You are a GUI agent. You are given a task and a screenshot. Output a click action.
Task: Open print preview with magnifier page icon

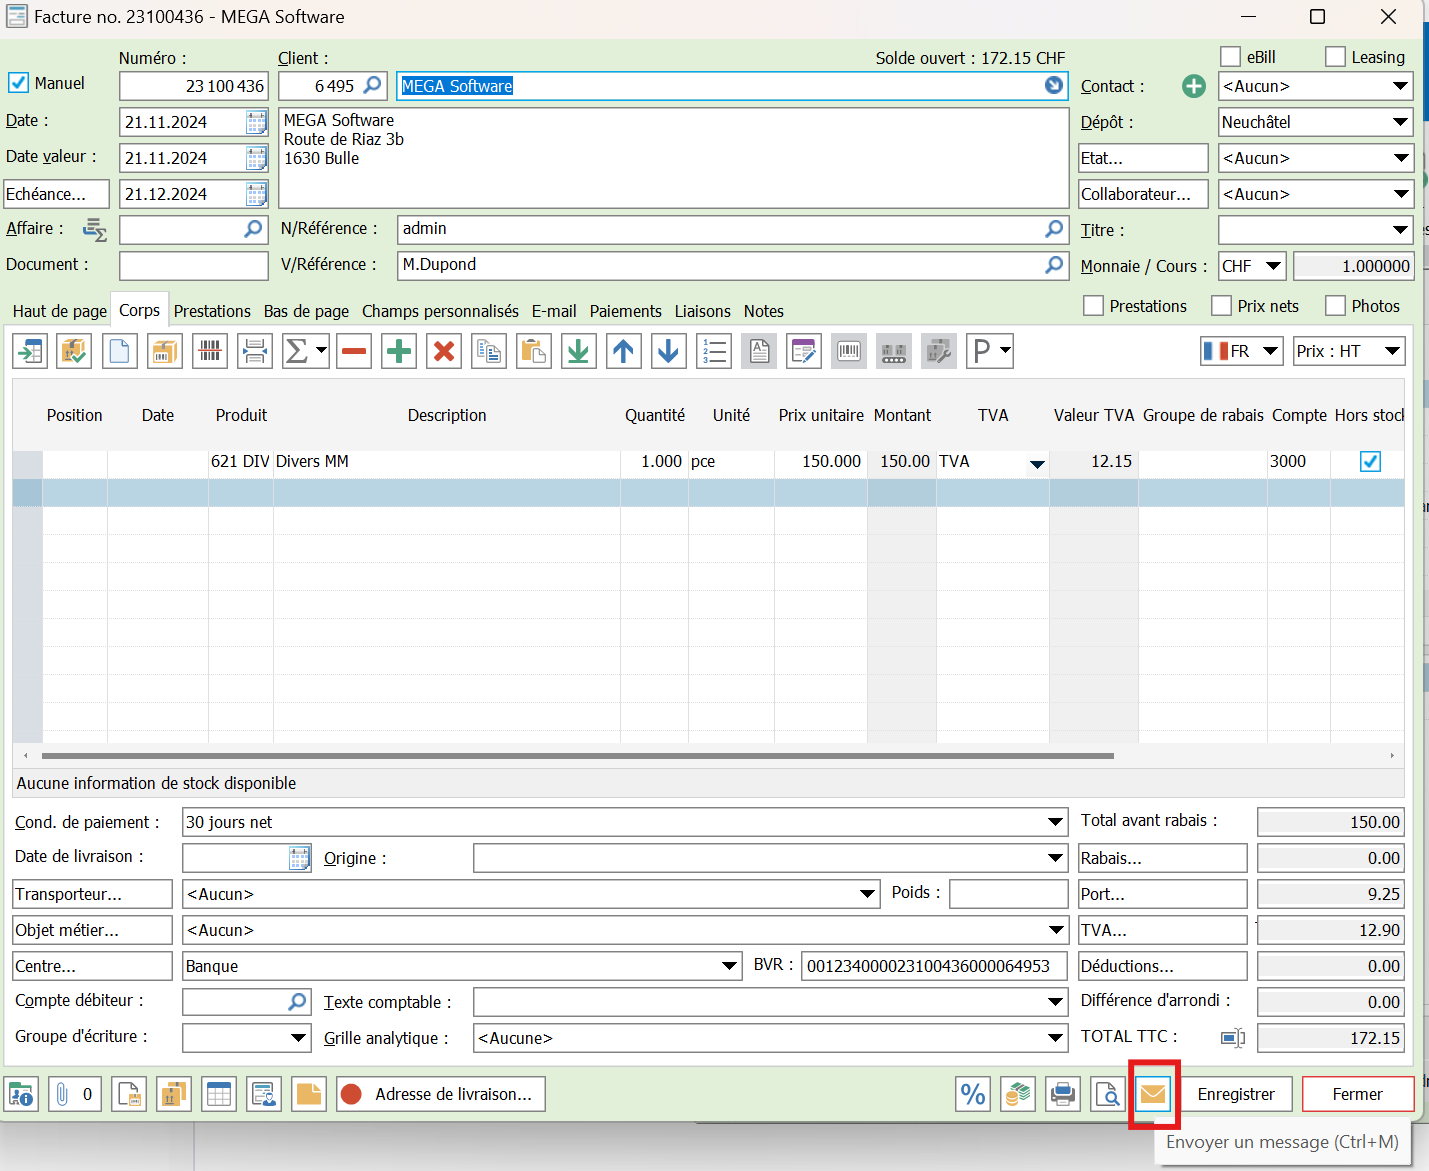coord(1108,1094)
